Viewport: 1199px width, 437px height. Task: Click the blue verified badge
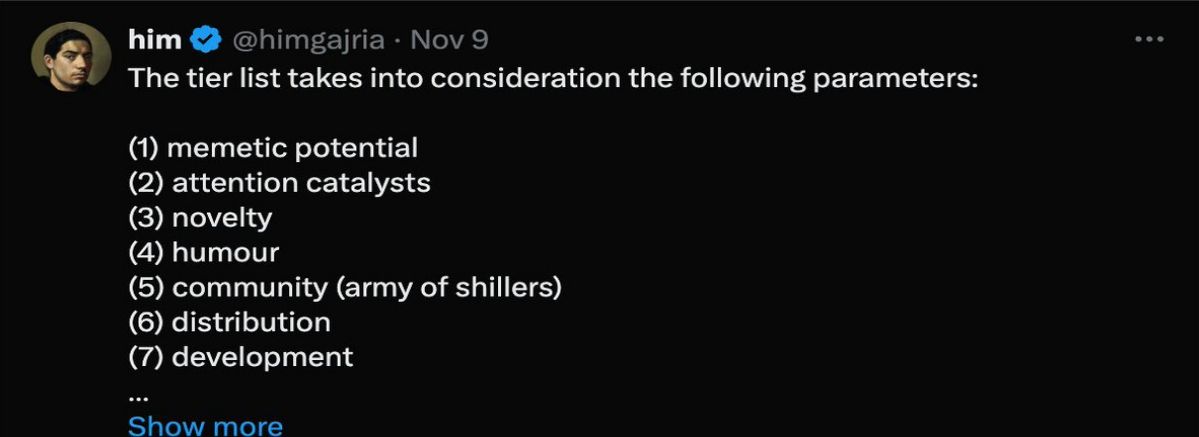(x=206, y=40)
